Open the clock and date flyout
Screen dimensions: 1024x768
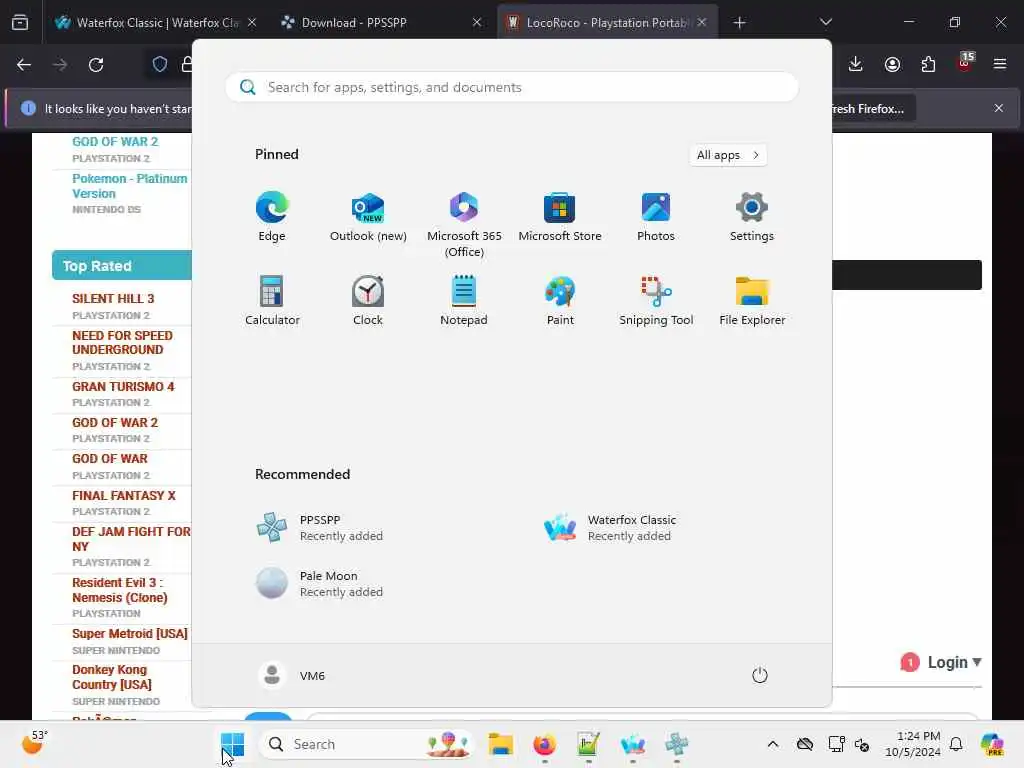point(912,744)
